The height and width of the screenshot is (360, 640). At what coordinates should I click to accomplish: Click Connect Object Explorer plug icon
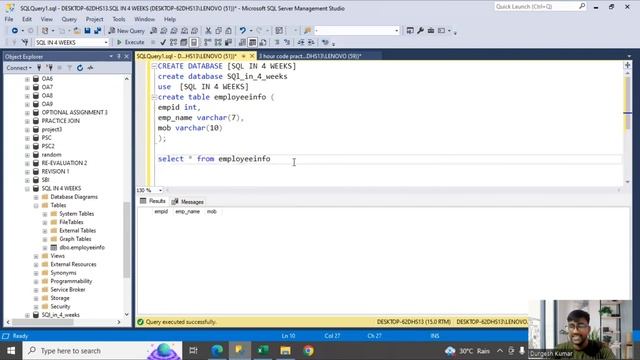pyautogui.click(x=39, y=68)
